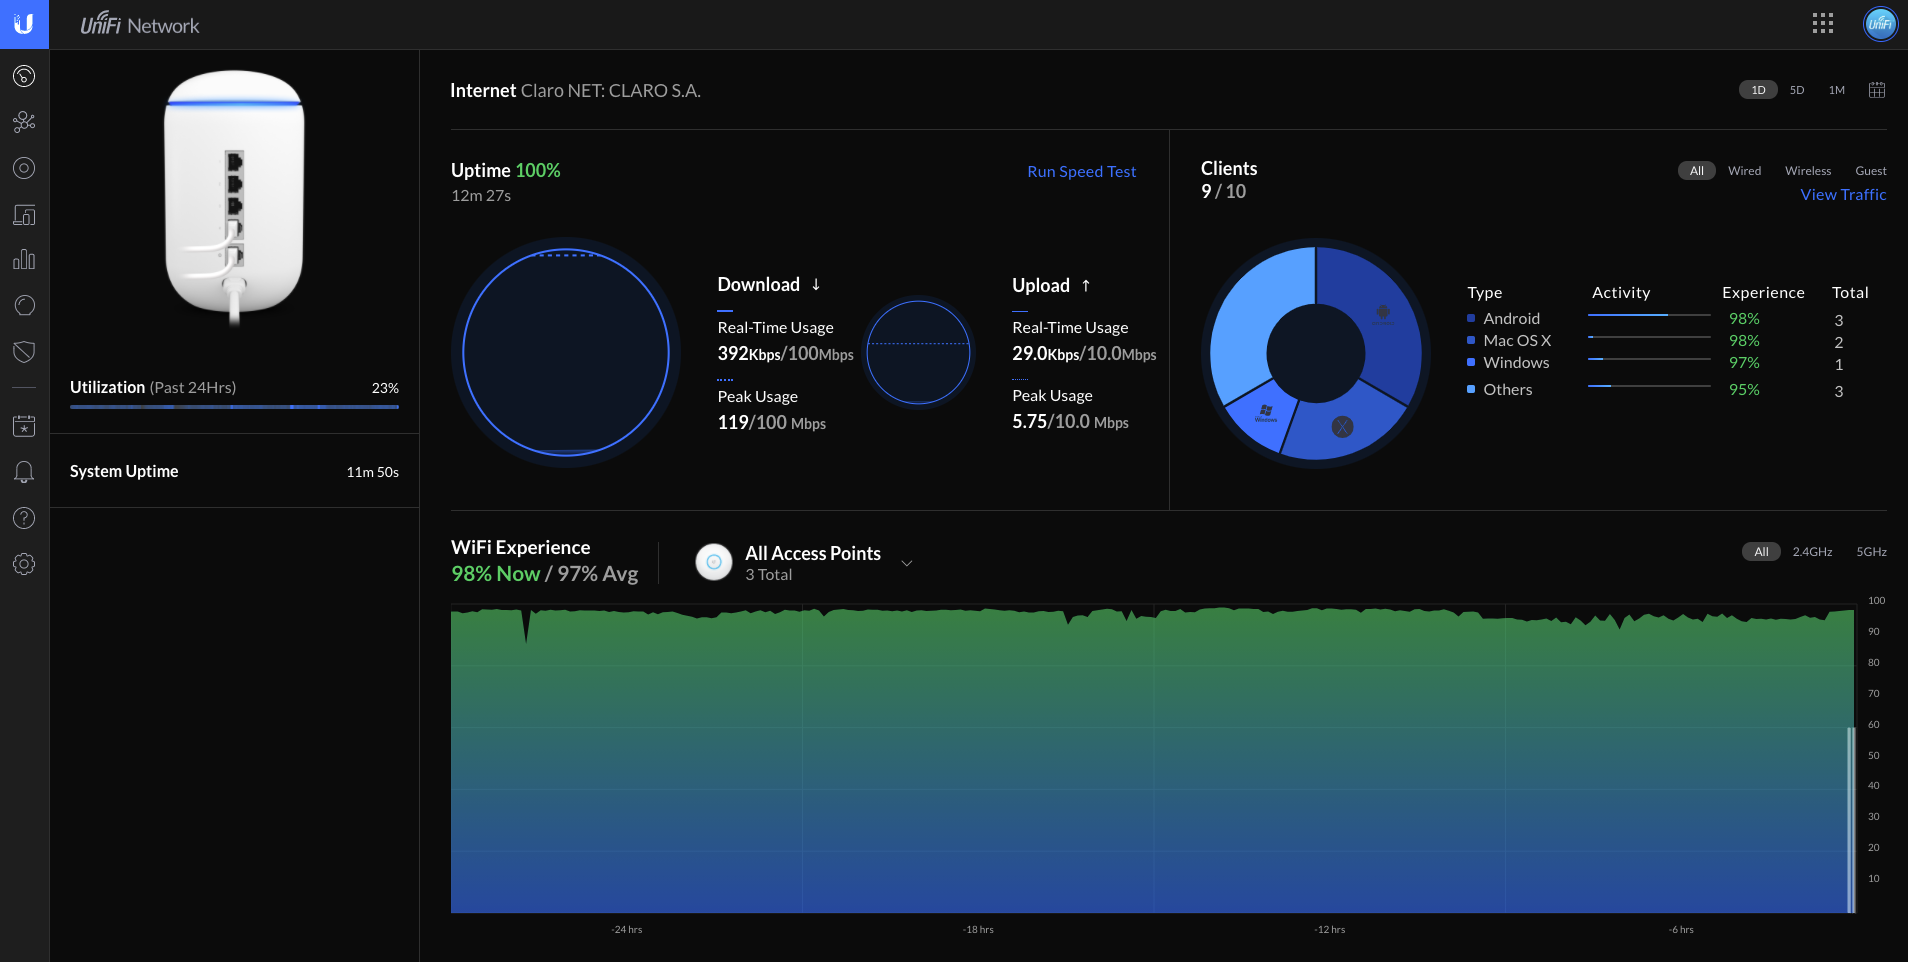The width and height of the screenshot is (1908, 962).
Task: Open the UniFi Devices circle icon
Action: point(24,168)
